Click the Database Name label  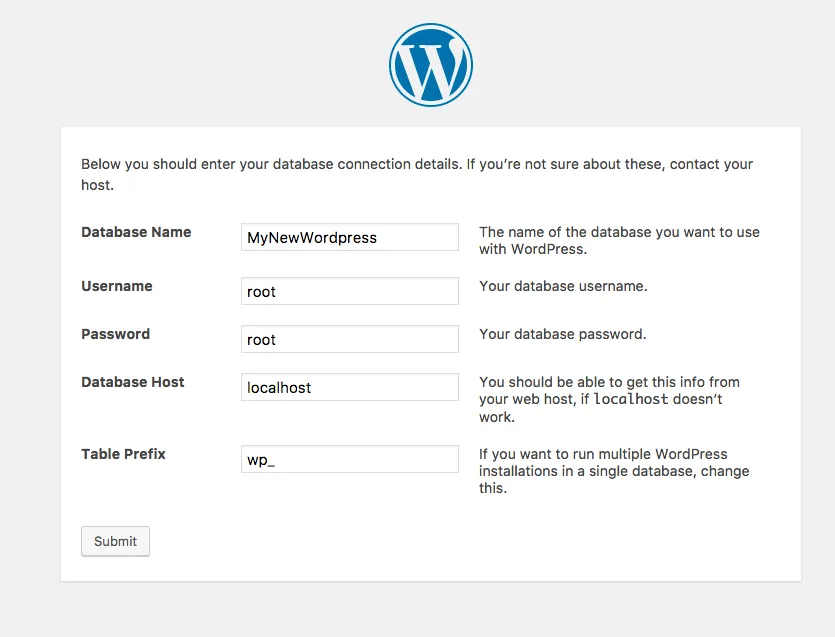coord(136,232)
